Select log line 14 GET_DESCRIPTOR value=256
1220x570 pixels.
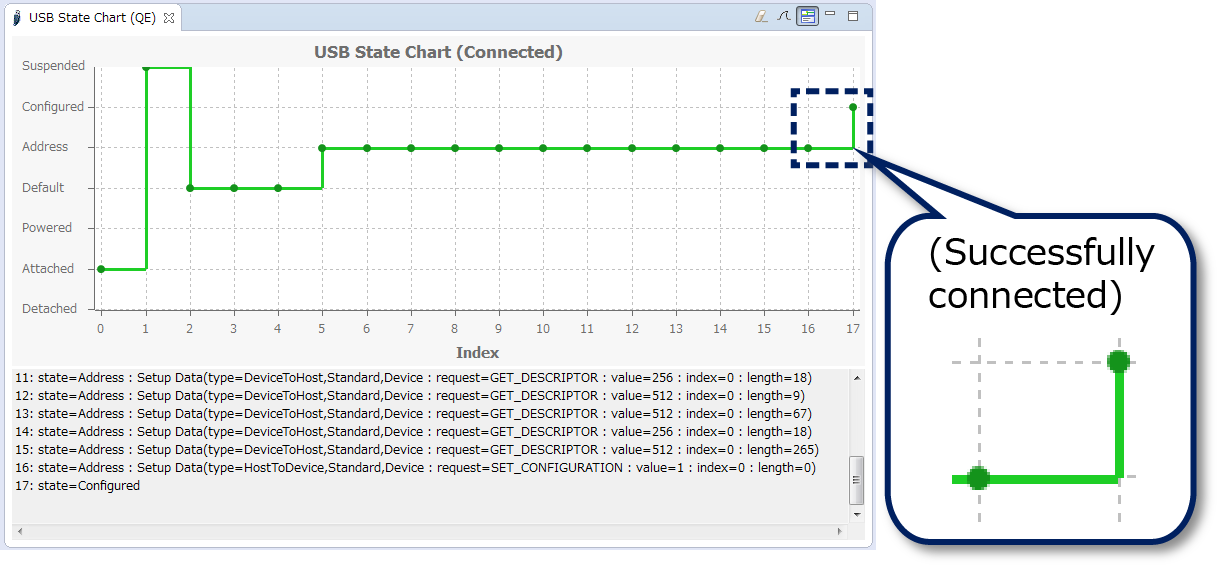412,432
